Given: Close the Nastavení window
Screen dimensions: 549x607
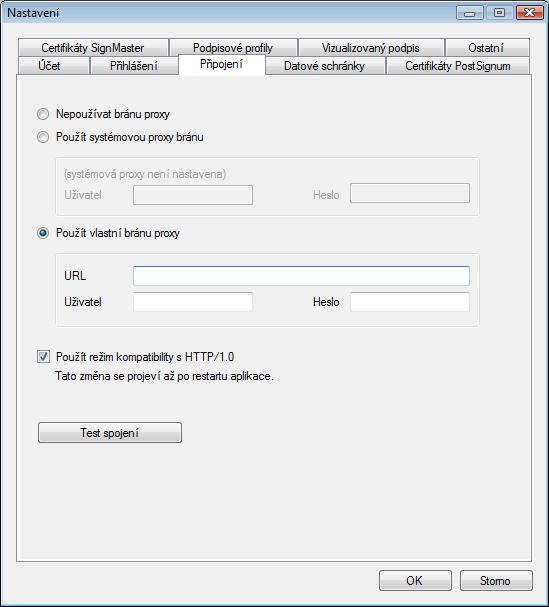Looking at the screenshot, I should (x=530, y=13).
